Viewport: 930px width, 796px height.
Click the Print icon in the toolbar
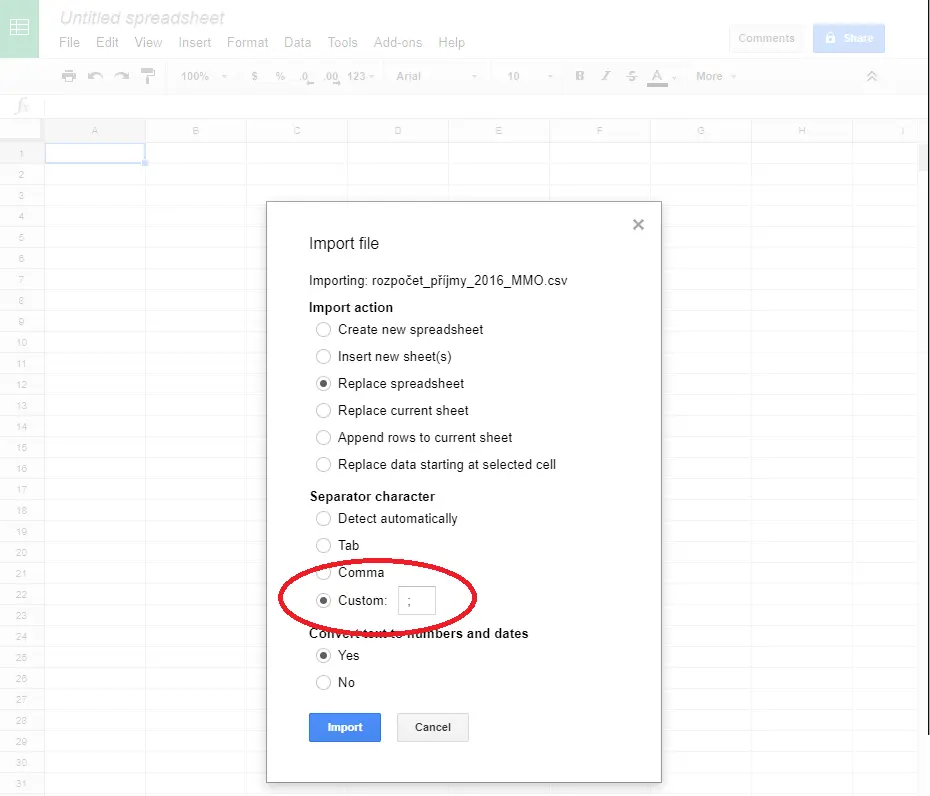[x=69, y=76]
